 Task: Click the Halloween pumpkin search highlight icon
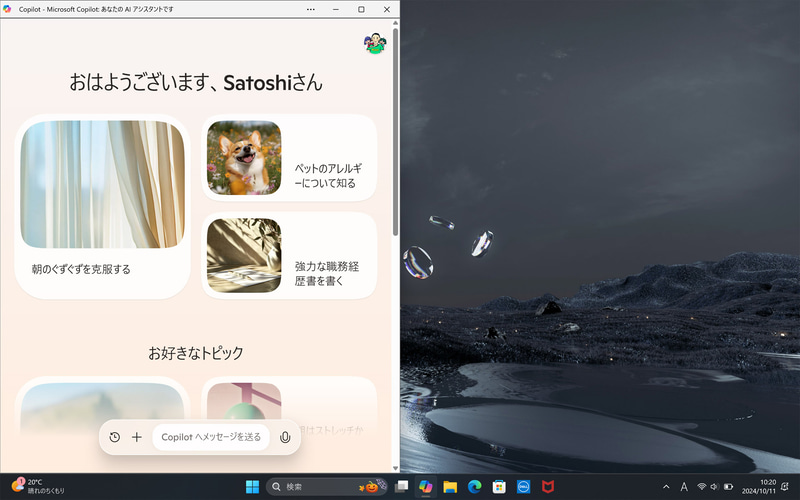pos(372,486)
